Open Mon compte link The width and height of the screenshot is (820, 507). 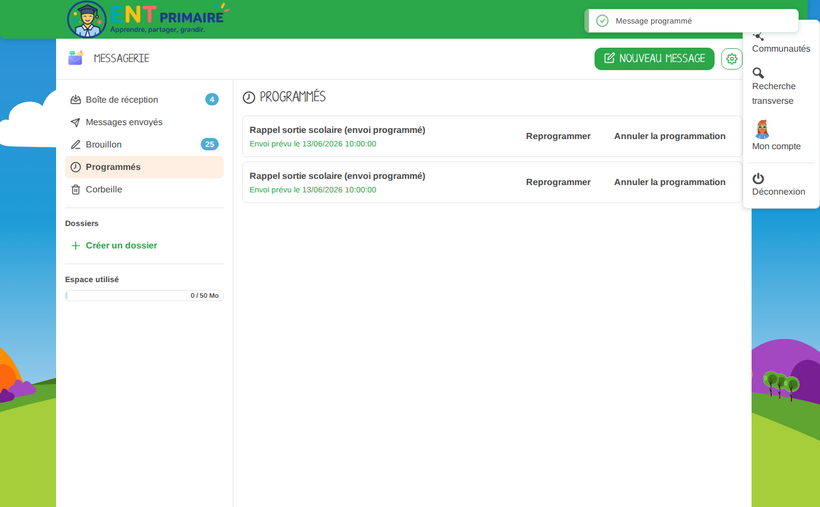776,147
